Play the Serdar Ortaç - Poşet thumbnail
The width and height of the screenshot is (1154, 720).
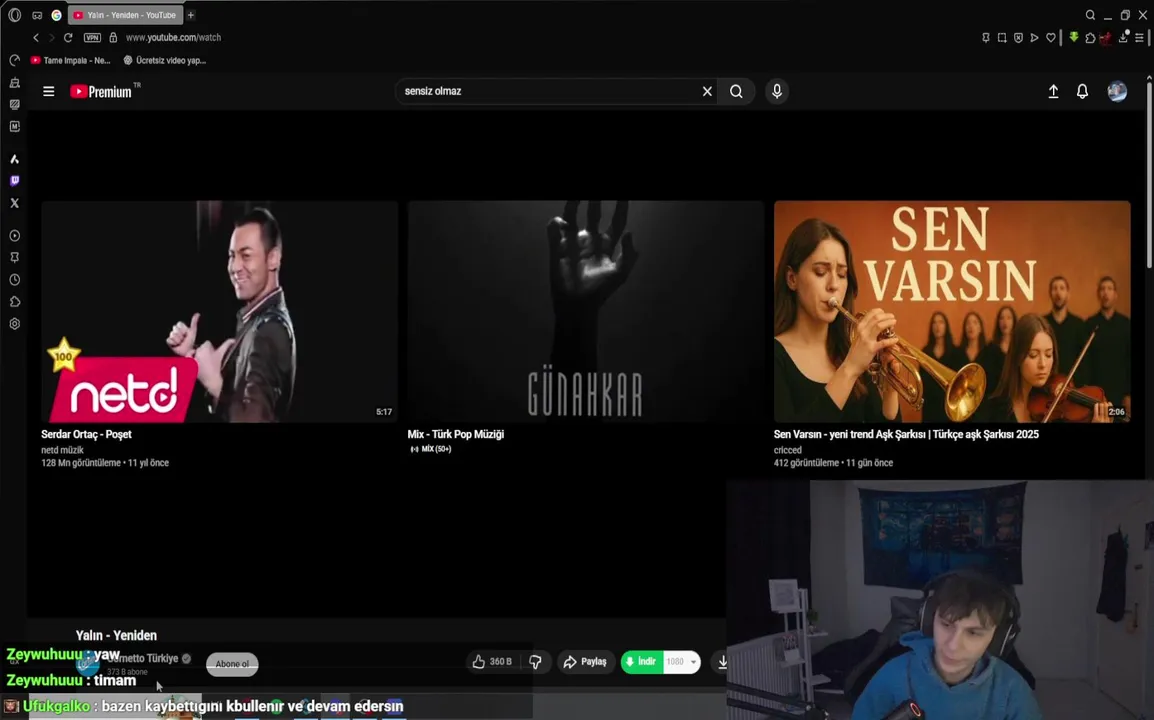coord(219,311)
